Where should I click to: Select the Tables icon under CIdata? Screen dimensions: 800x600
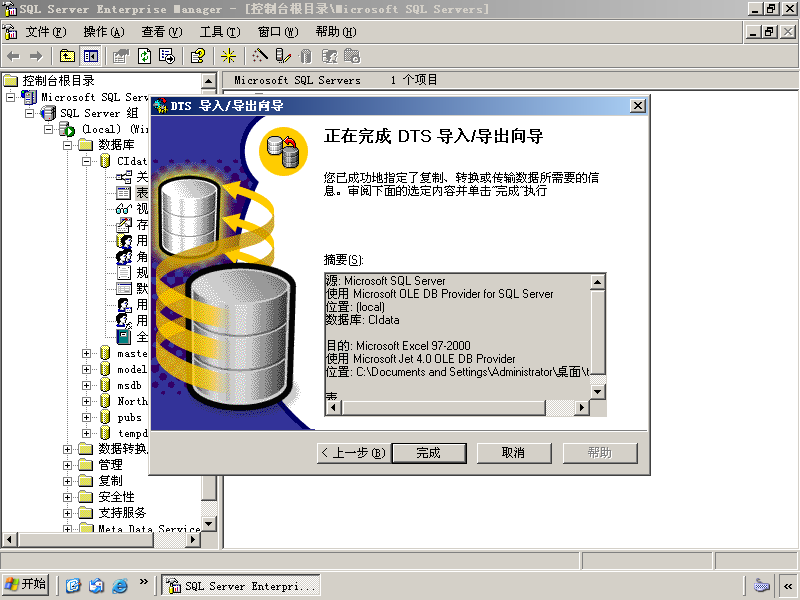[x=123, y=193]
